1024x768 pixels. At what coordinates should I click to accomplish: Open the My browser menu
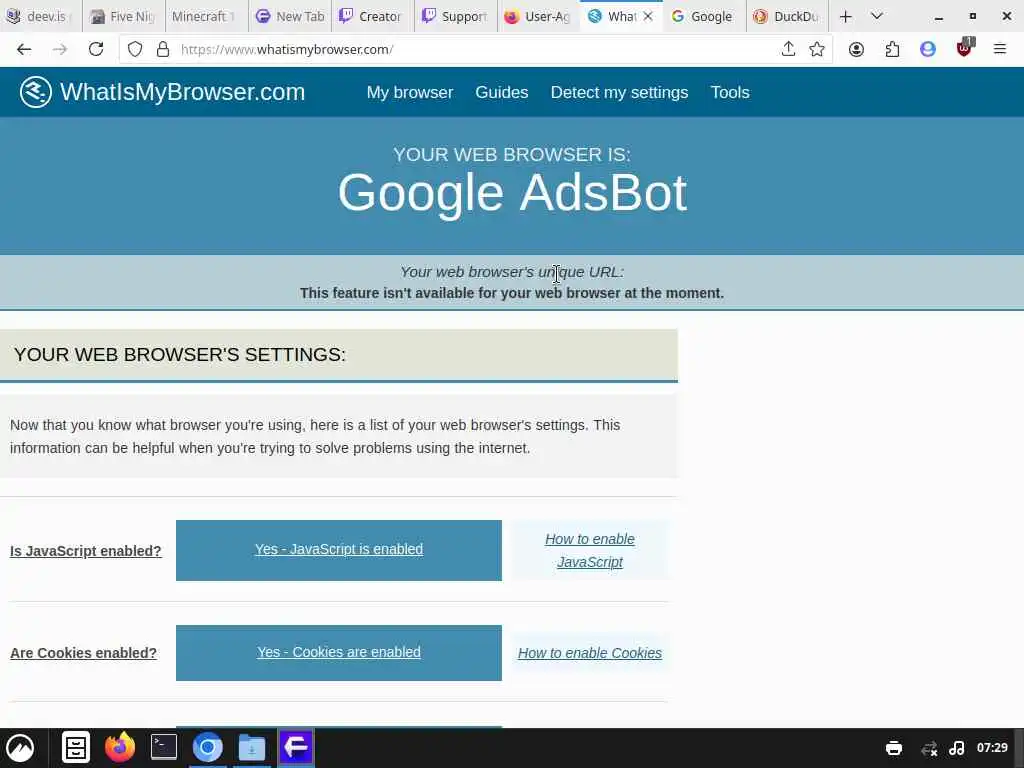tap(409, 93)
